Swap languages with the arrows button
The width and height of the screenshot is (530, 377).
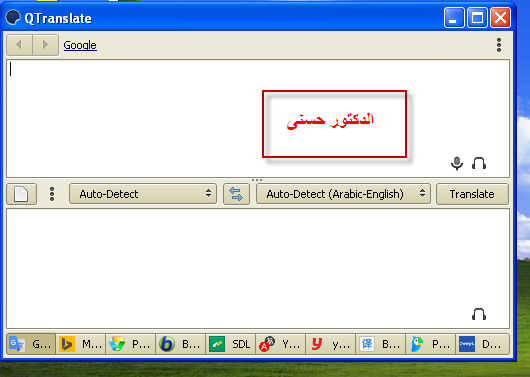coord(236,194)
